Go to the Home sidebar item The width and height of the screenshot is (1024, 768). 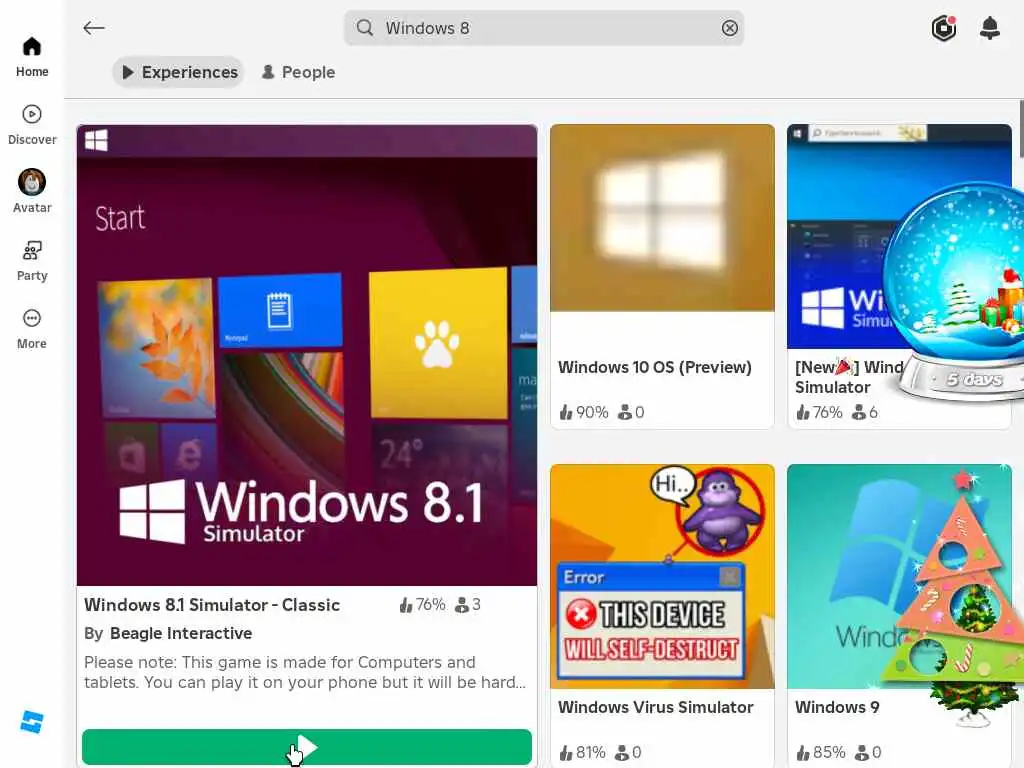[x=32, y=57]
